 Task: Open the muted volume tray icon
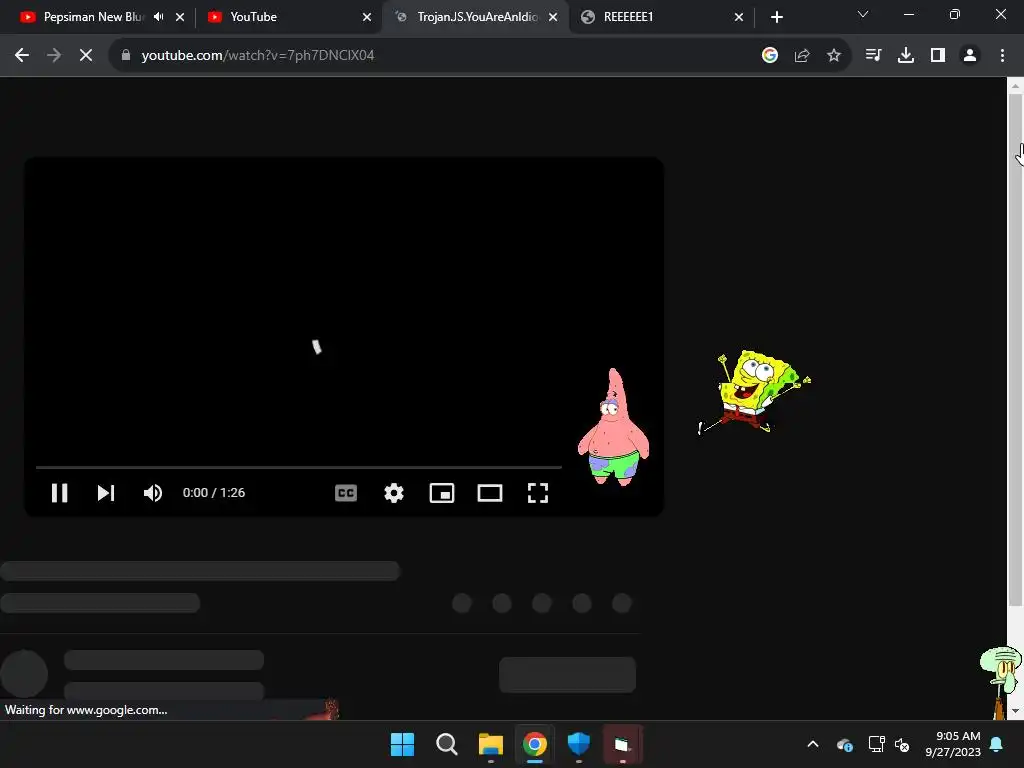coord(902,744)
